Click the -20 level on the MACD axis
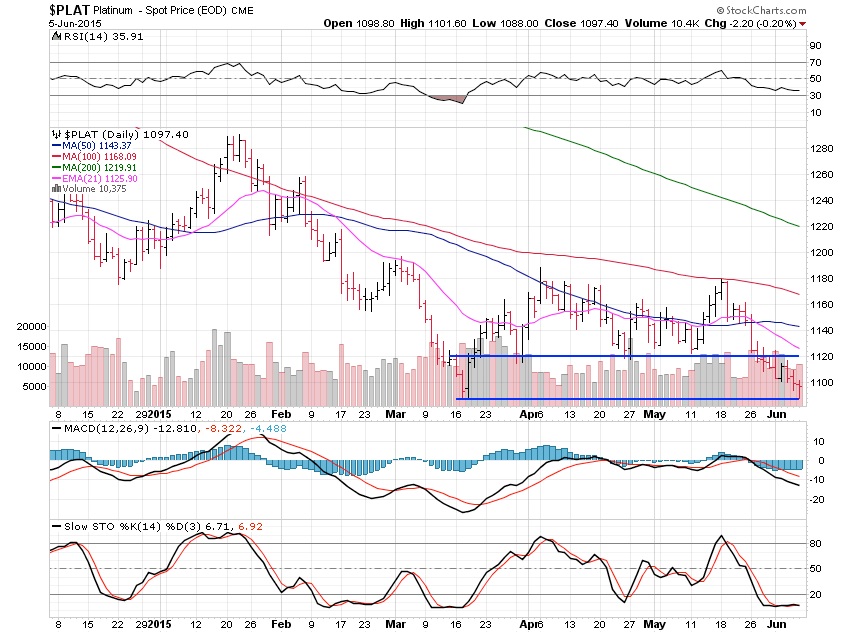 tap(817, 500)
